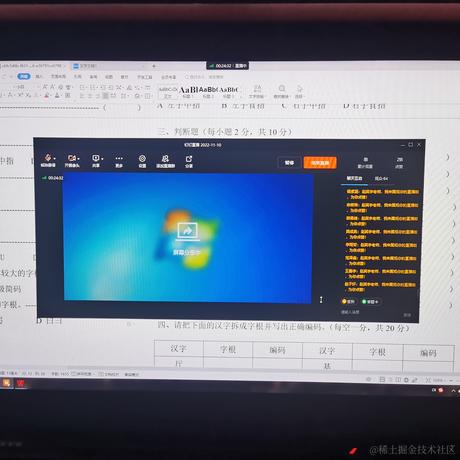Click the orange app icon on the taskbar
The image size is (460, 460).
[x=6, y=383]
